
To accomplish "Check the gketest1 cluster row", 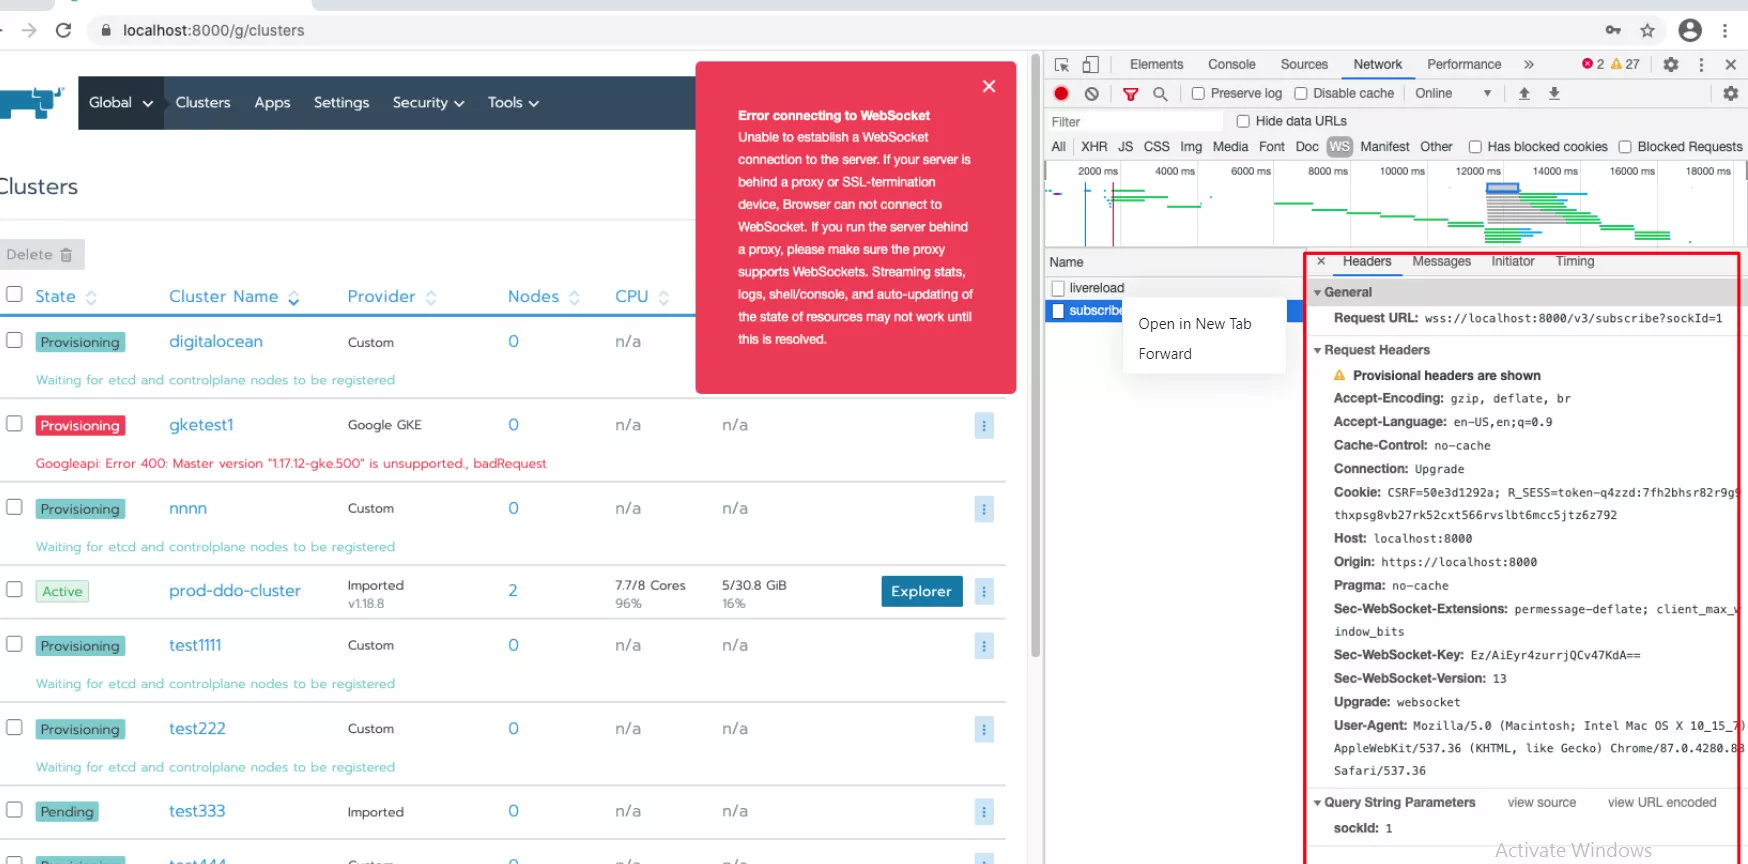I will pyautogui.click(x=14, y=423).
